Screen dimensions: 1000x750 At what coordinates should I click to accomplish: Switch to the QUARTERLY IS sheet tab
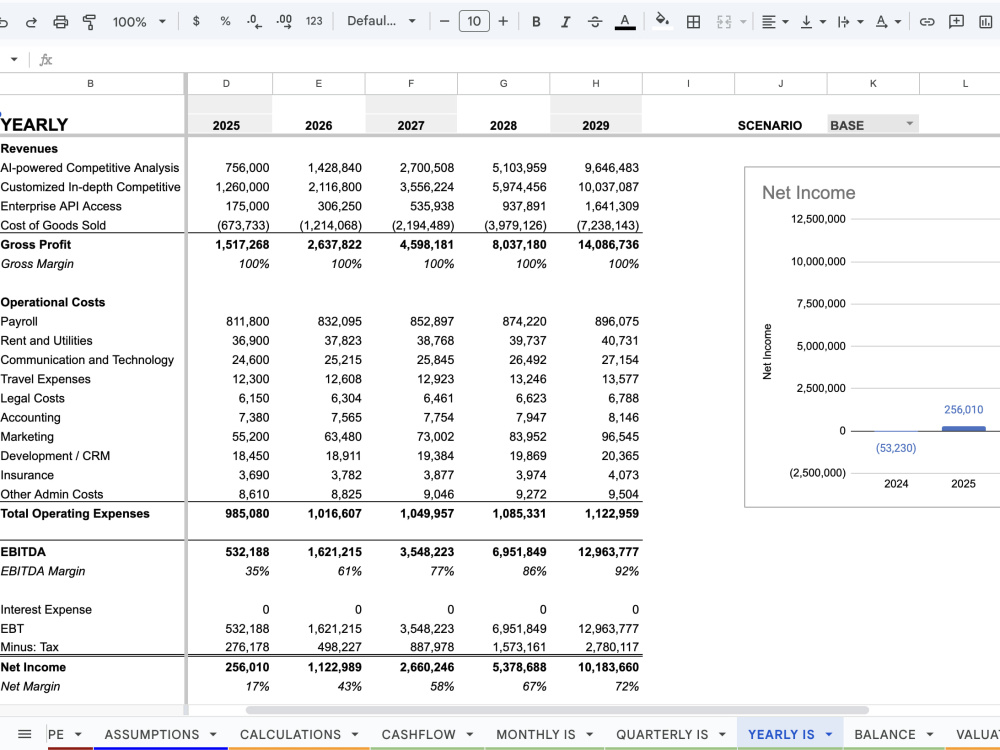(662, 734)
